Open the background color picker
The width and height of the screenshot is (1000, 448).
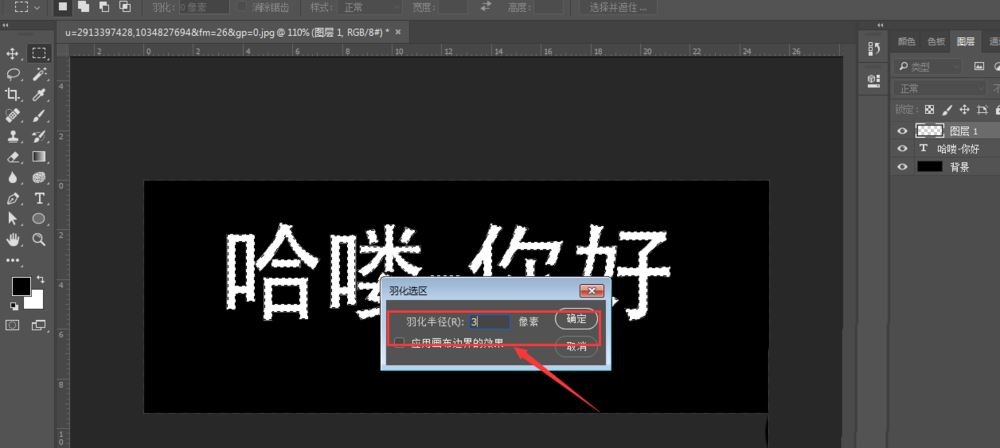pos(36,301)
